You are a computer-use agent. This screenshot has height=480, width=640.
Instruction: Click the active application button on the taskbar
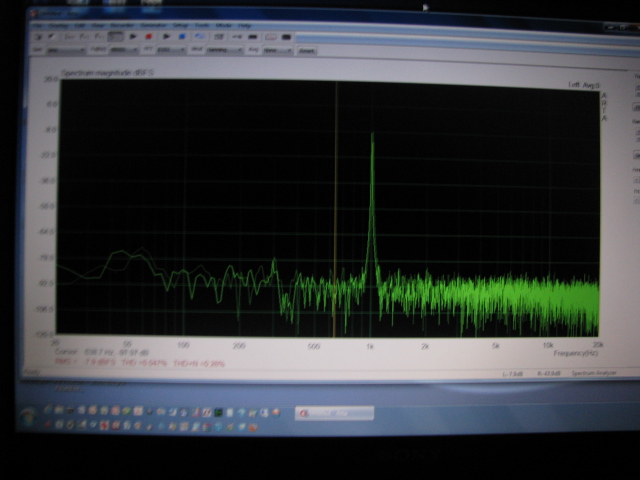tap(334, 413)
